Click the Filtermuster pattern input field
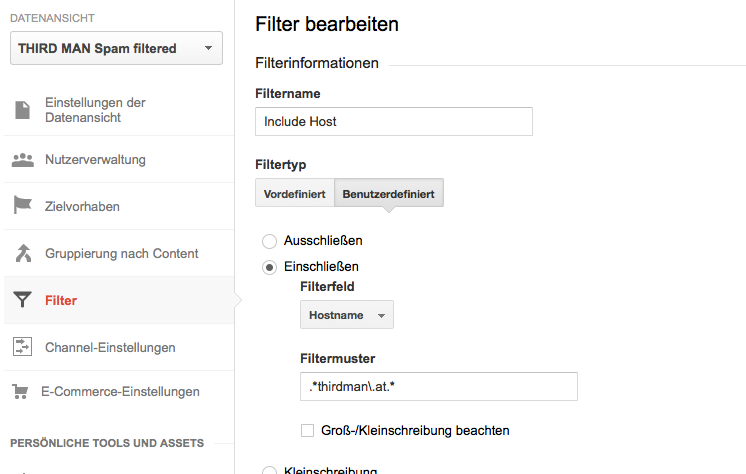This screenshot has height=474, width=746. (x=439, y=386)
